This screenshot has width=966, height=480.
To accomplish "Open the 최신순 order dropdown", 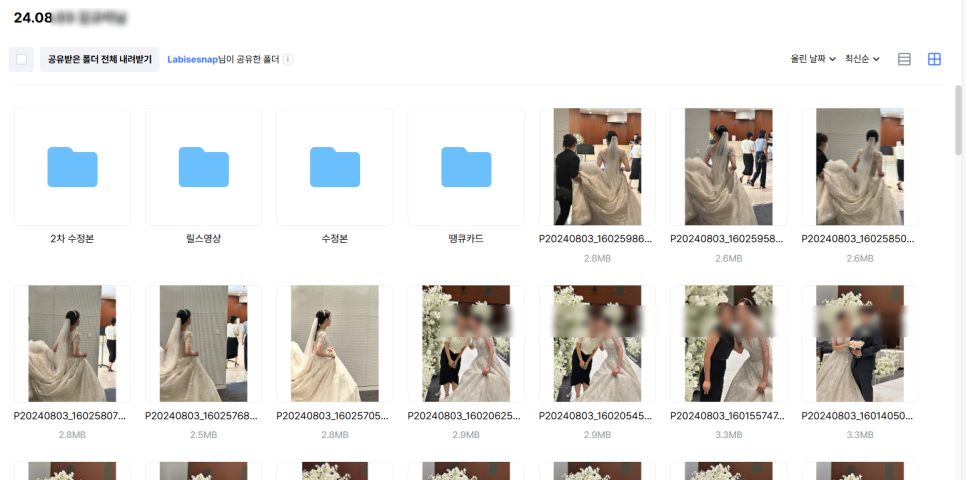I will [x=862, y=59].
